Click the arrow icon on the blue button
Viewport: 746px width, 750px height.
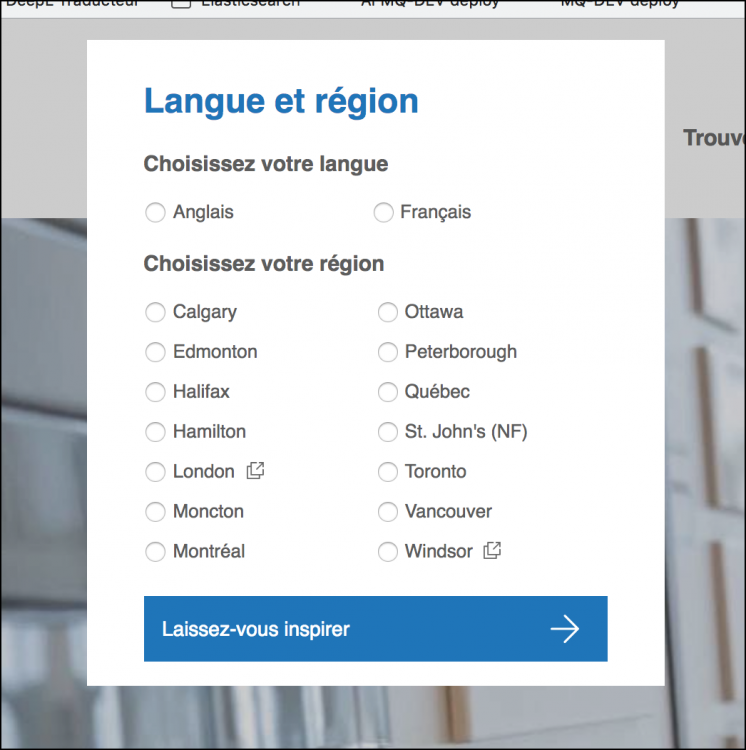coord(565,629)
